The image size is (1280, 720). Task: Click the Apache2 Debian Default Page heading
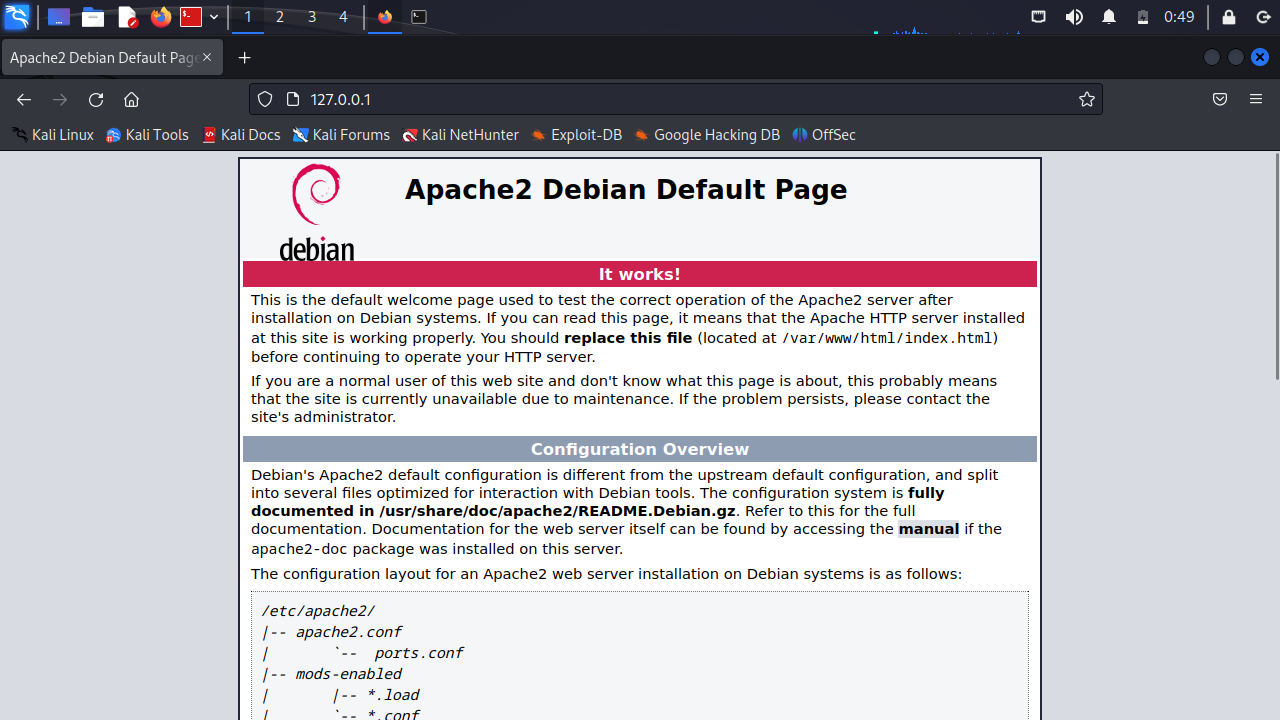[x=626, y=190]
